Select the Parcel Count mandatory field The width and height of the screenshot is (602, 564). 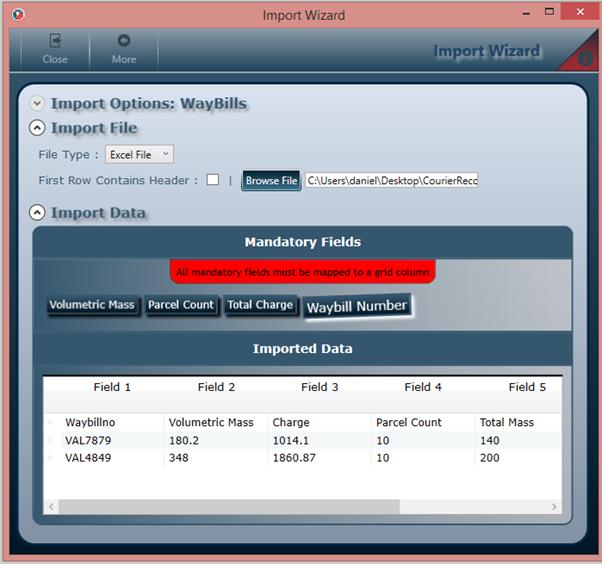click(x=181, y=305)
